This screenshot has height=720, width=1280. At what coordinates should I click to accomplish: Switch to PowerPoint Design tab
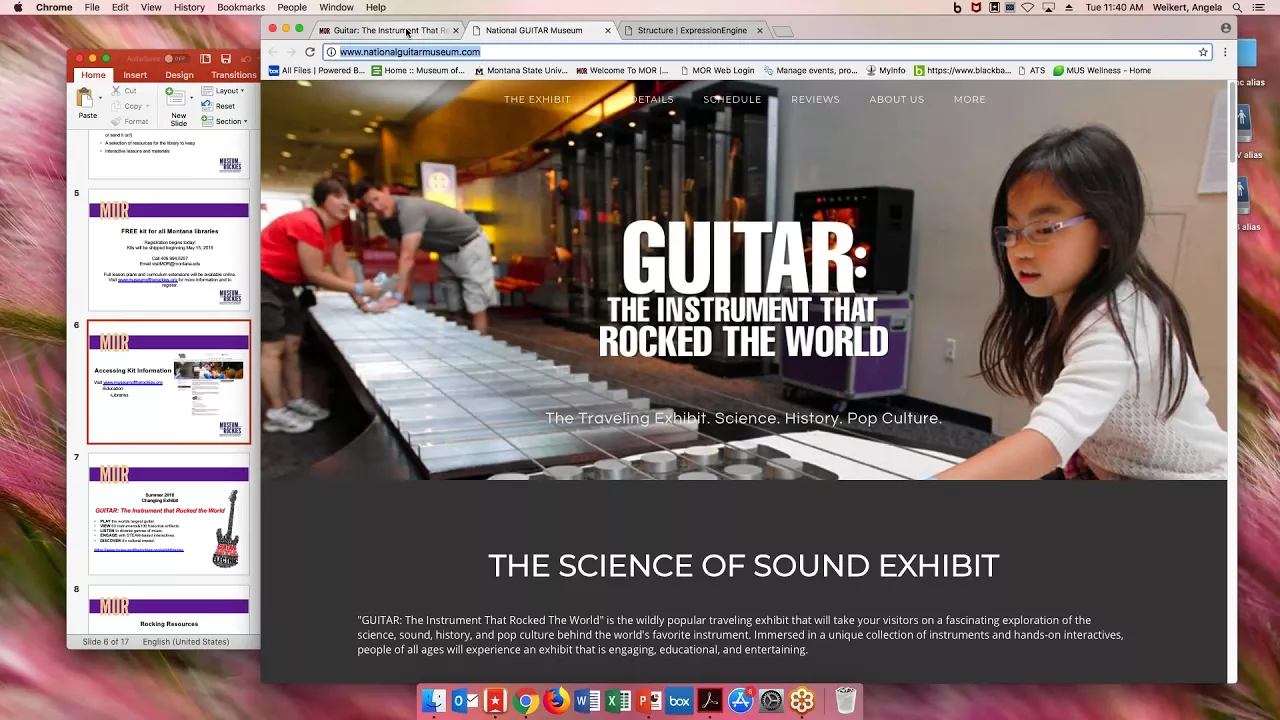(x=179, y=75)
